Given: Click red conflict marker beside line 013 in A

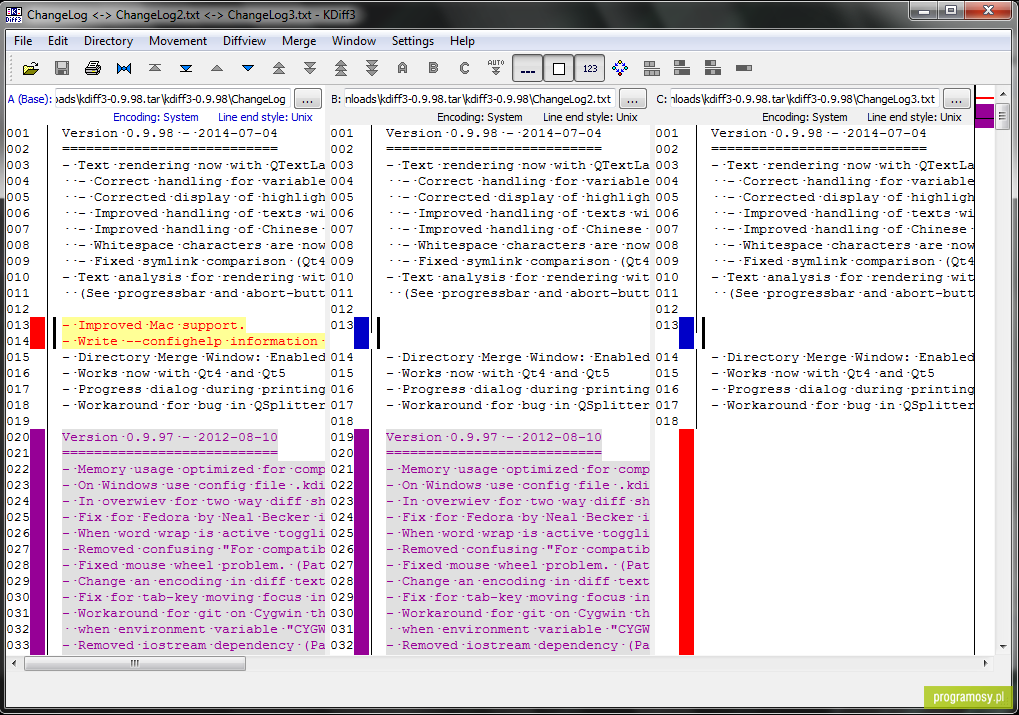Looking at the screenshot, I should (x=38, y=333).
